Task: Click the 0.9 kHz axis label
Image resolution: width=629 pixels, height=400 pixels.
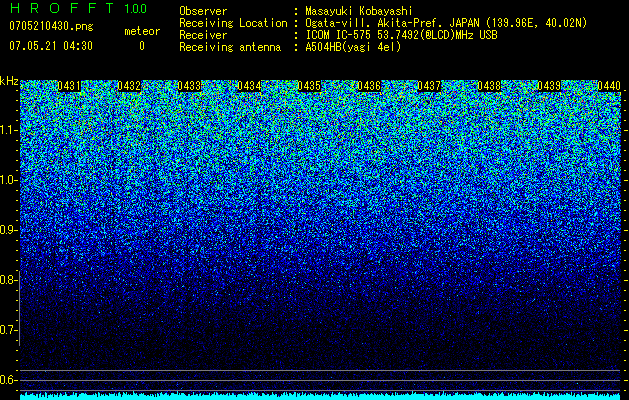Action: [8, 230]
